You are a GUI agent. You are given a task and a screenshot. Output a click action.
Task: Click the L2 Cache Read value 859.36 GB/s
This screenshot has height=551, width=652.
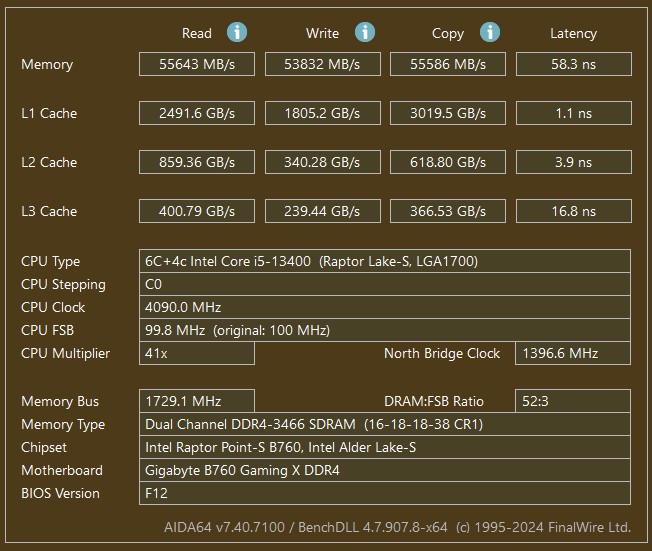click(x=197, y=162)
